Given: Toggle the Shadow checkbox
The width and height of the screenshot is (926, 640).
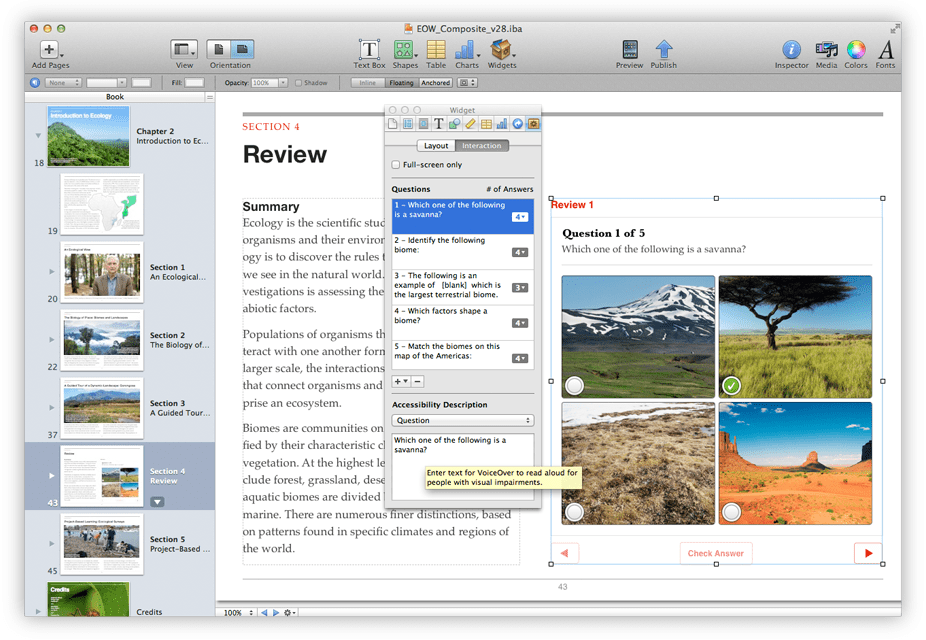Looking at the screenshot, I should 298,83.
